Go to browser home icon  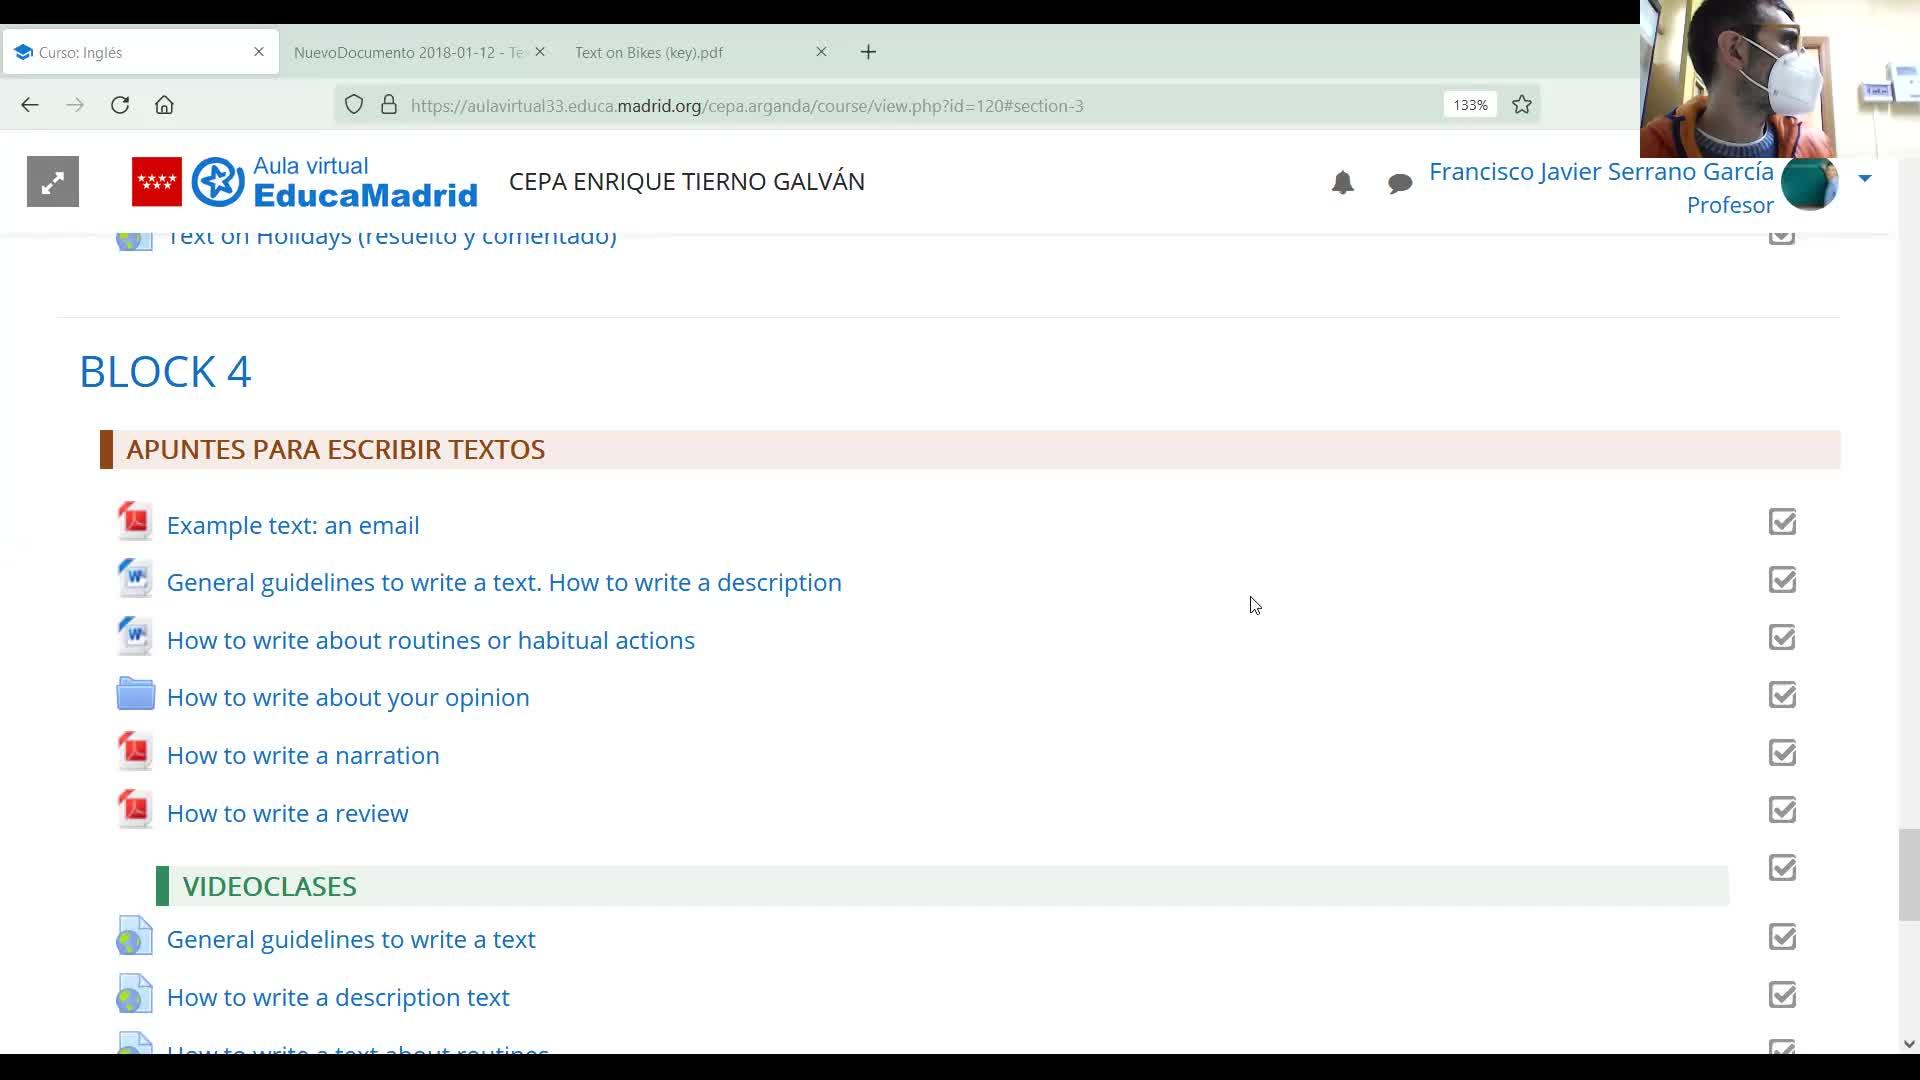(x=164, y=105)
